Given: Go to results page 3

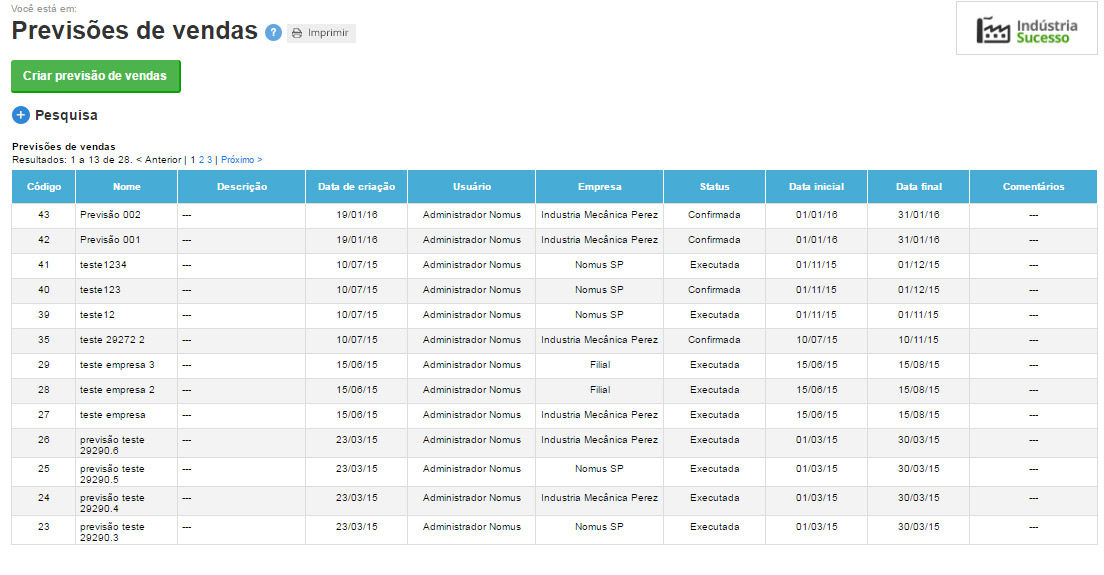Looking at the screenshot, I should tap(209, 159).
